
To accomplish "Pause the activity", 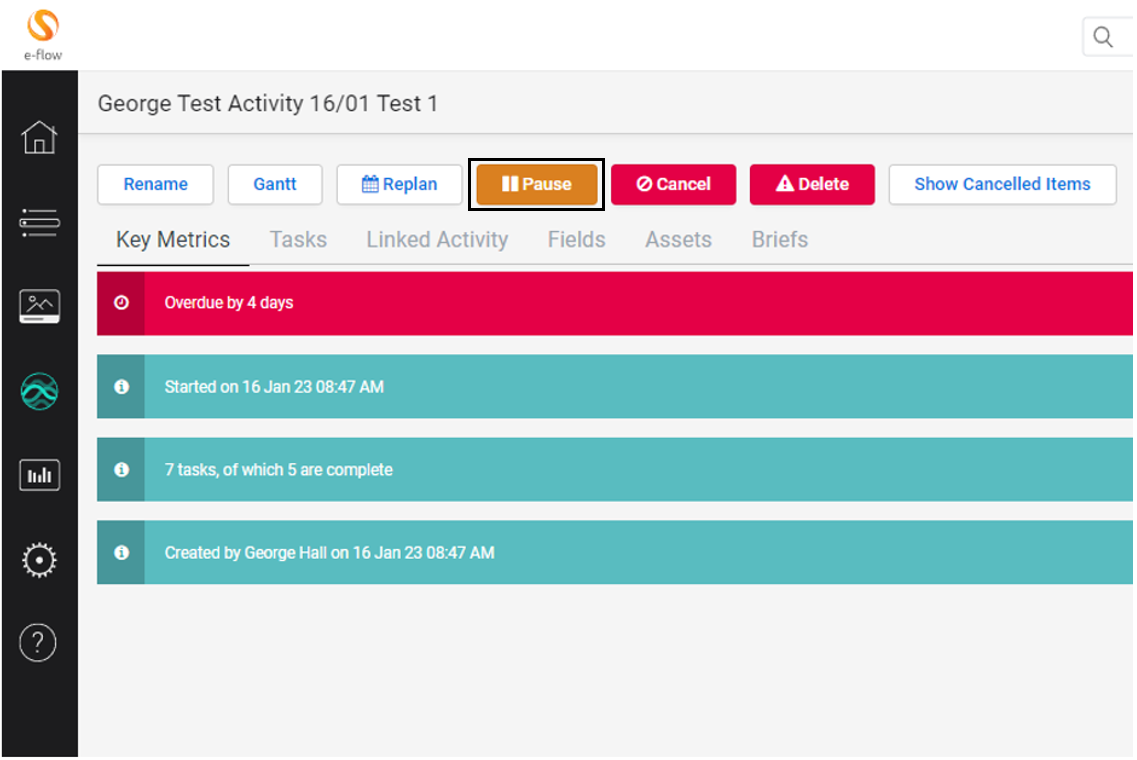I will click(x=536, y=184).
